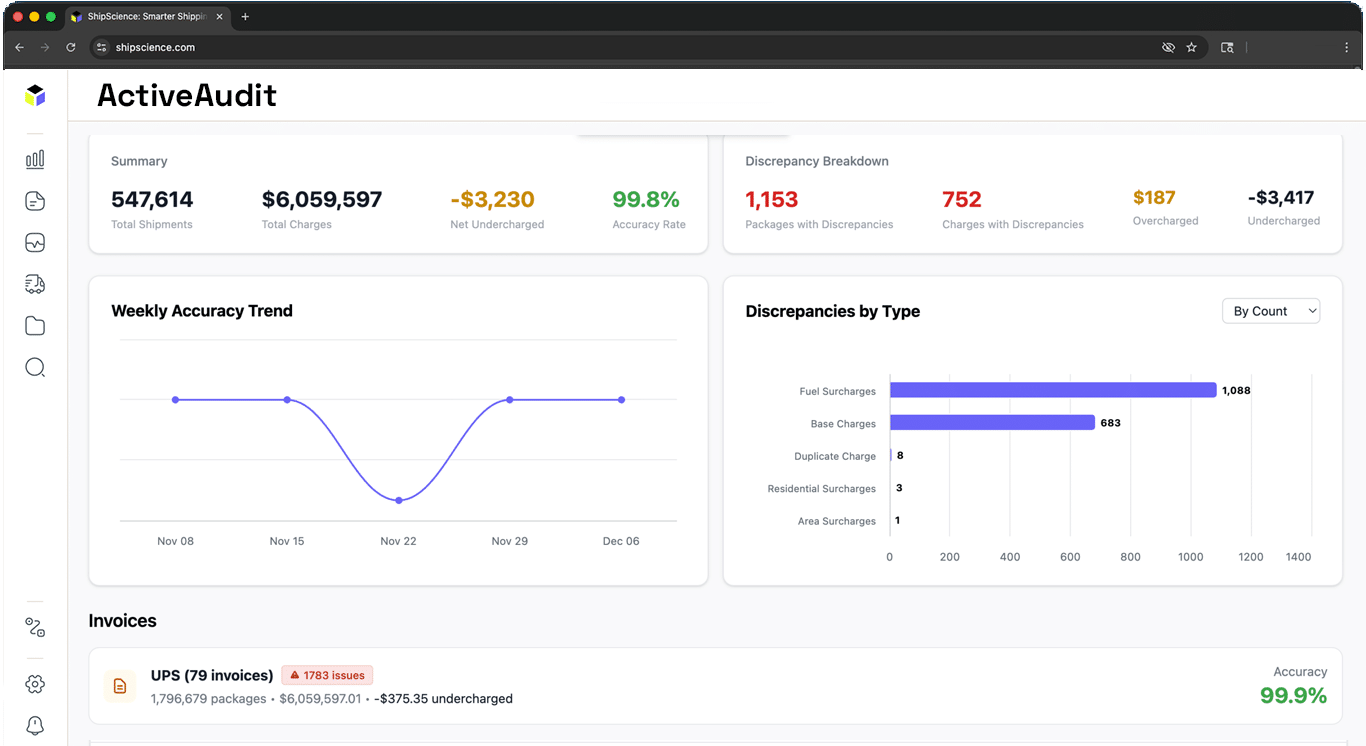Image resolution: width=1366 pixels, height=746 pixels.
Task: Click the ActiveAudit page title
Action: pos(186,95)
